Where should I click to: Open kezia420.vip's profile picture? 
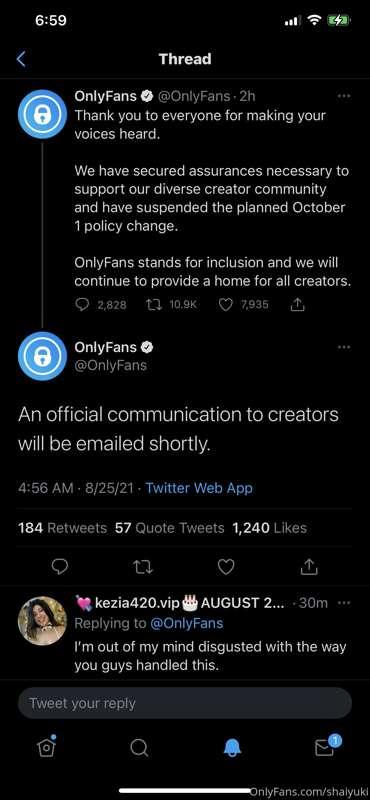click(x=42, y=621)
